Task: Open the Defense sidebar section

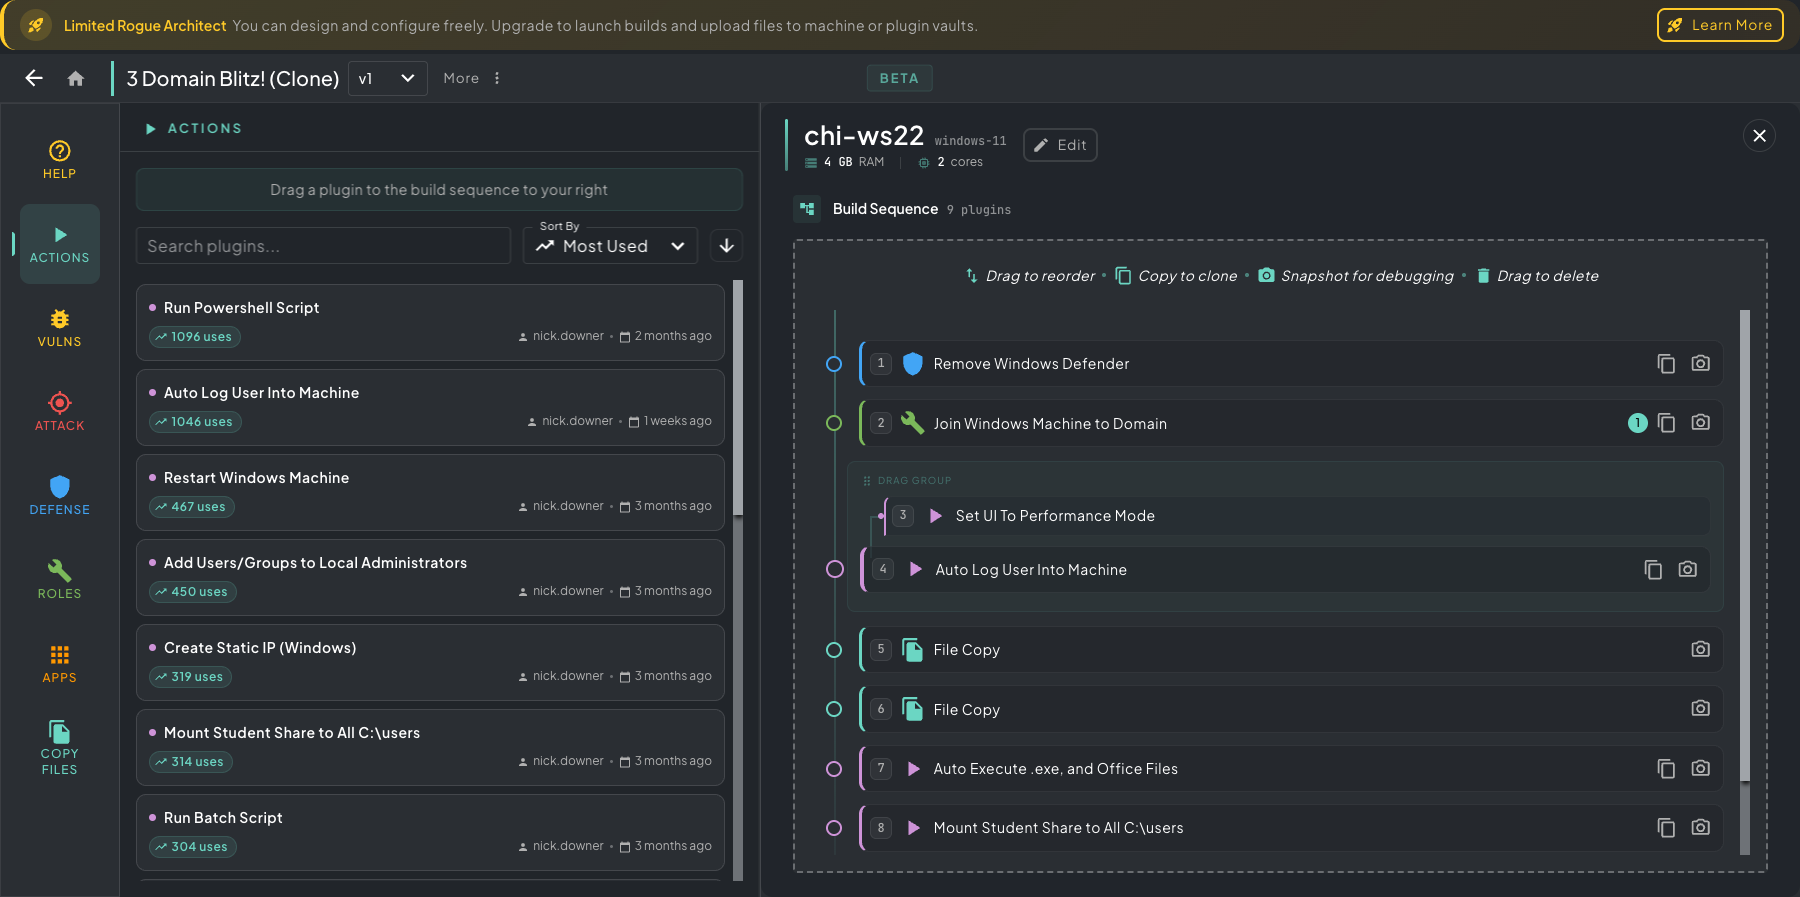Action: [60, 496]
